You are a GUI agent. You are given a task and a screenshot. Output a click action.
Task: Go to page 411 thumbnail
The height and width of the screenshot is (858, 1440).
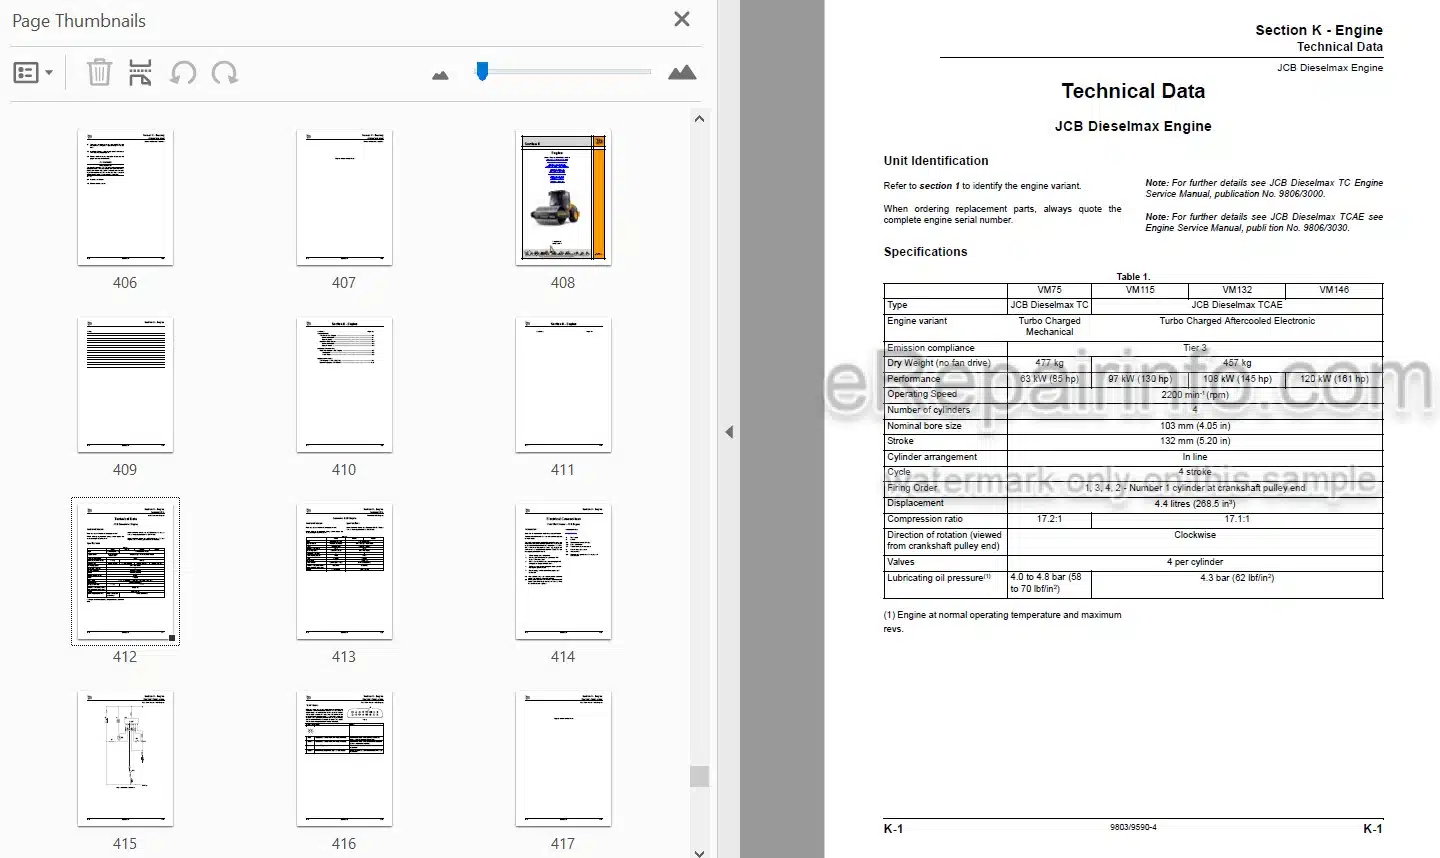[x=563, y=385]
